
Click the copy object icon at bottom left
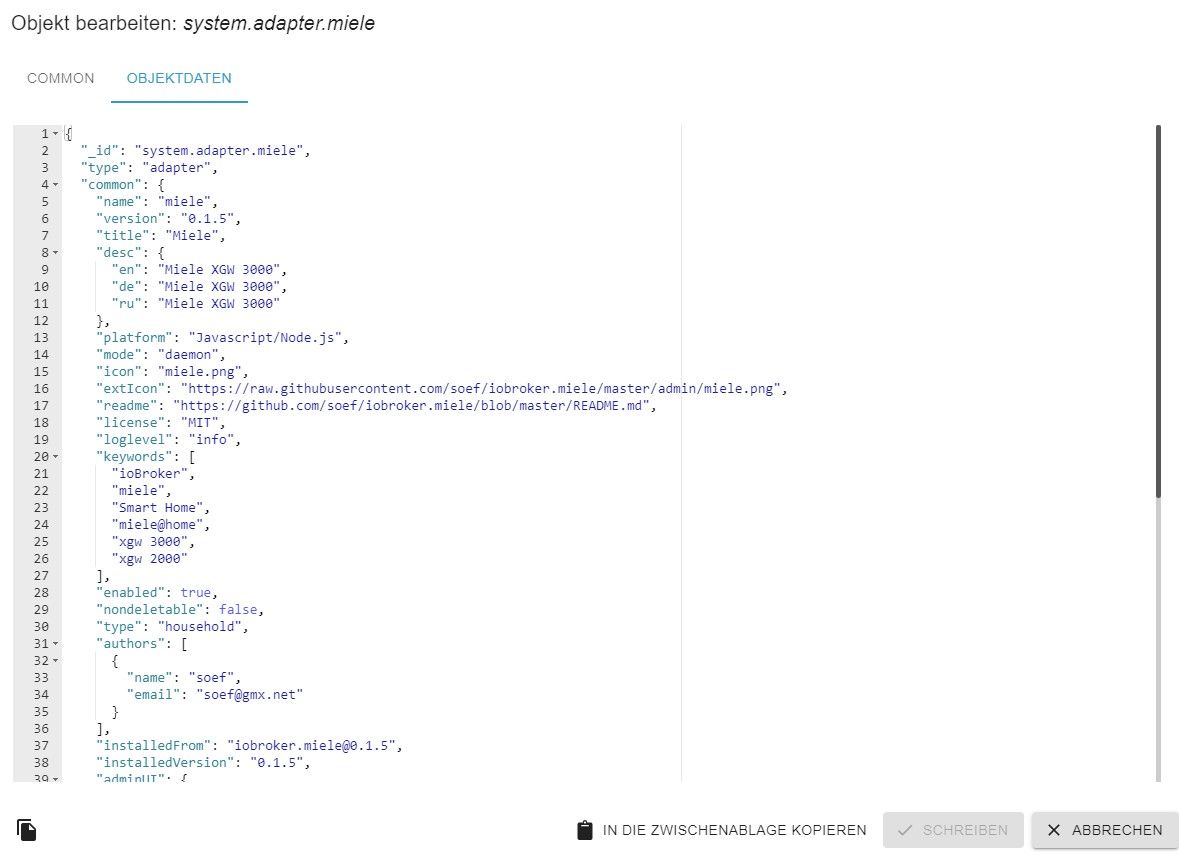point(26,829)
